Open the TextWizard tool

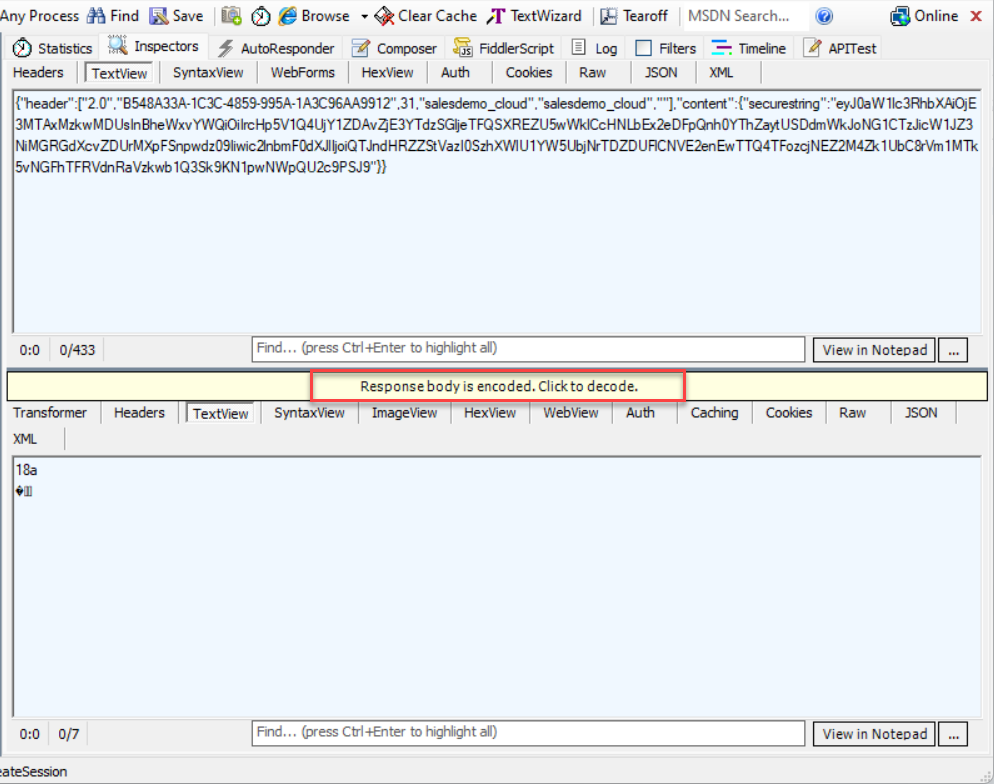(534, 16)
